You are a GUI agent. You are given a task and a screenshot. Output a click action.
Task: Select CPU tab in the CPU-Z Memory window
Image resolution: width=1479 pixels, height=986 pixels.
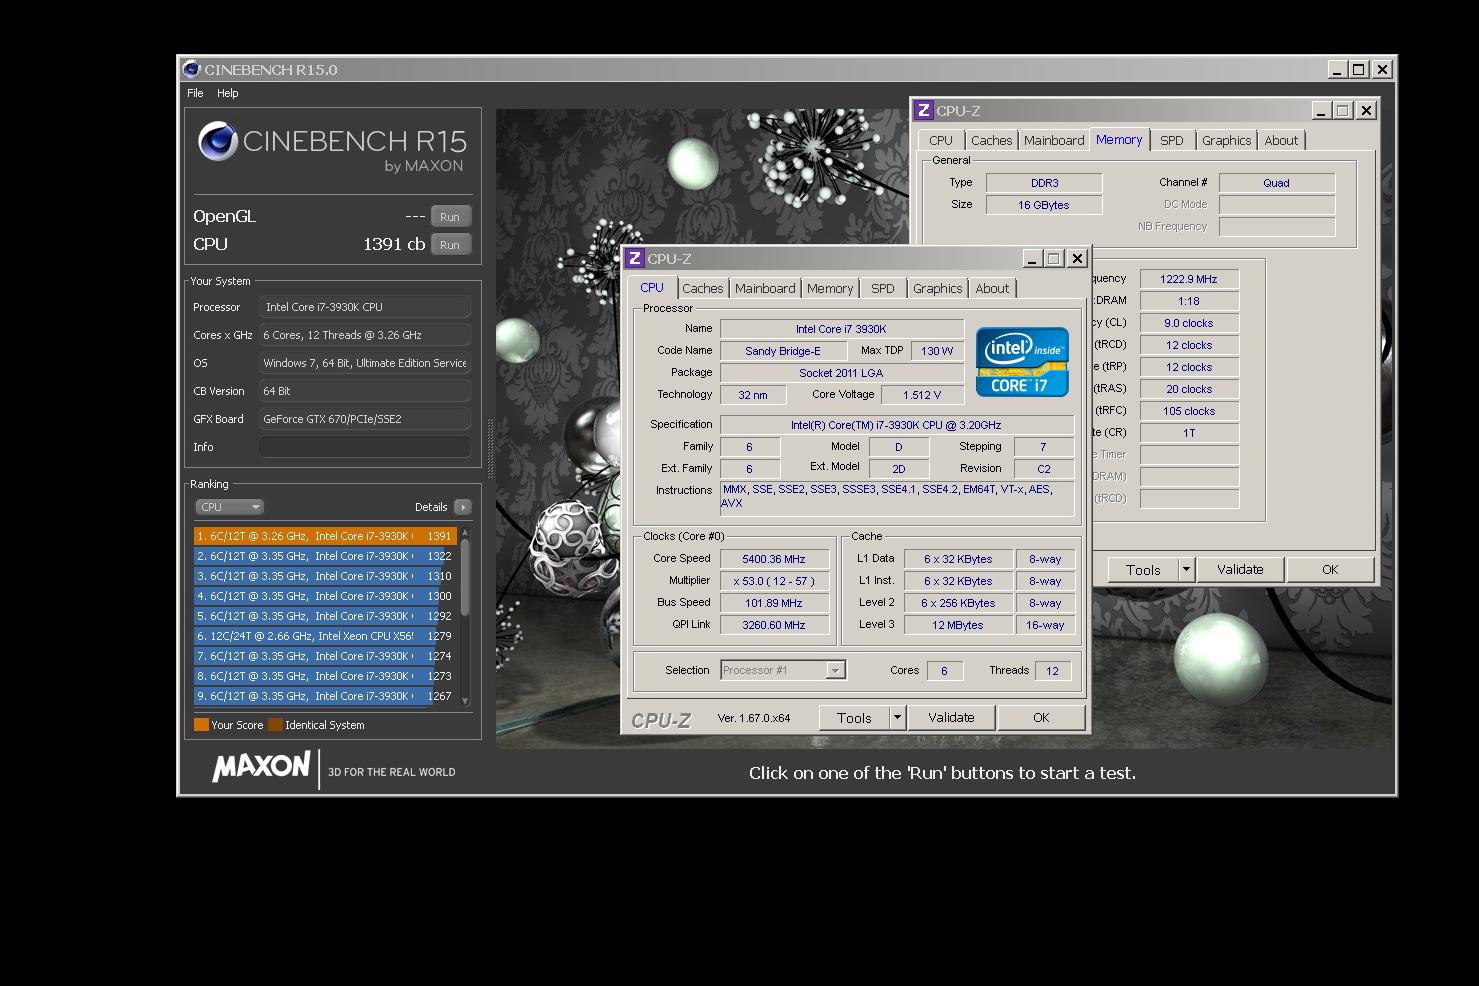(941, 140)
